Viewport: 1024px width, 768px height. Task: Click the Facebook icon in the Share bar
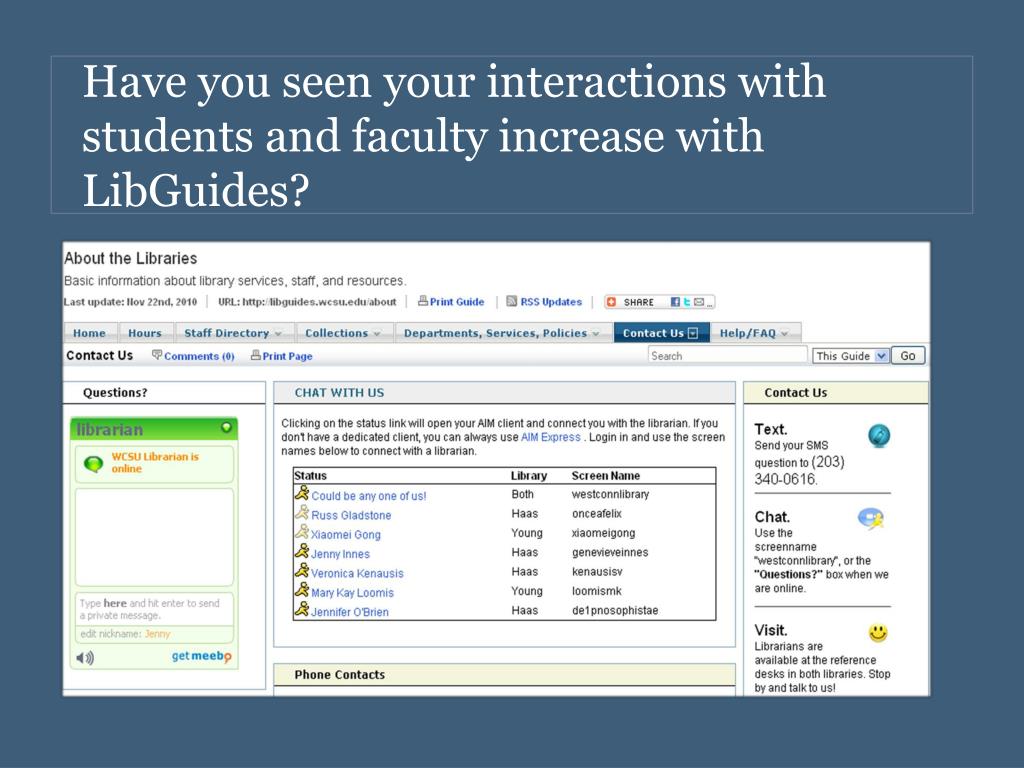coord(675,302)
